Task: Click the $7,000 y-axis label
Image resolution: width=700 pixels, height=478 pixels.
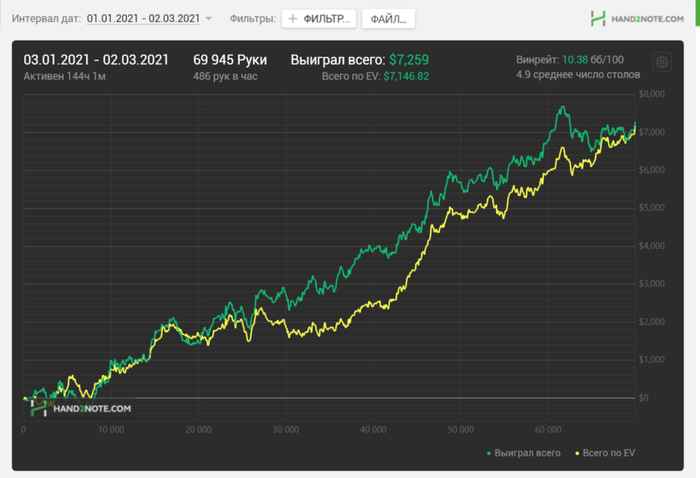Action: coord(652,132)
